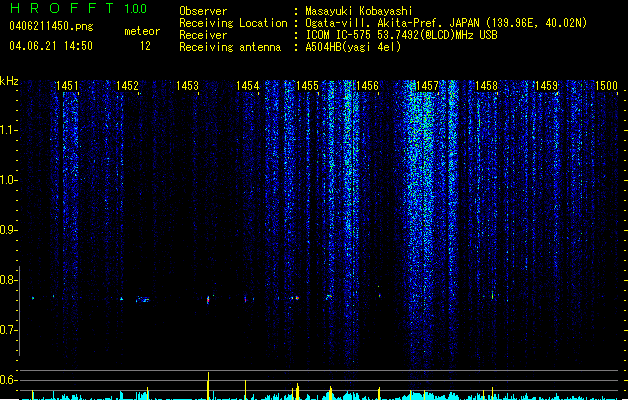The height and width of the screenshot is (400, 629).
Task: Click the meteor echo blob just after 1452
Action: click(x=142, y=299)
